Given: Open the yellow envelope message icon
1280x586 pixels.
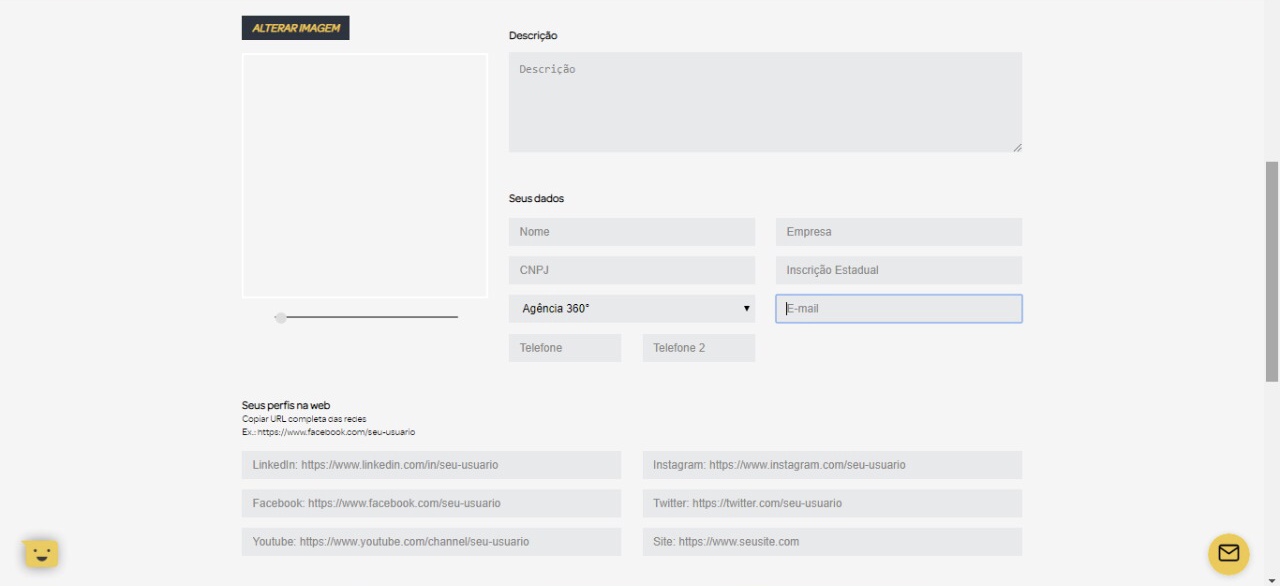Looking at the screenshot, I should tap(1228, 553).
